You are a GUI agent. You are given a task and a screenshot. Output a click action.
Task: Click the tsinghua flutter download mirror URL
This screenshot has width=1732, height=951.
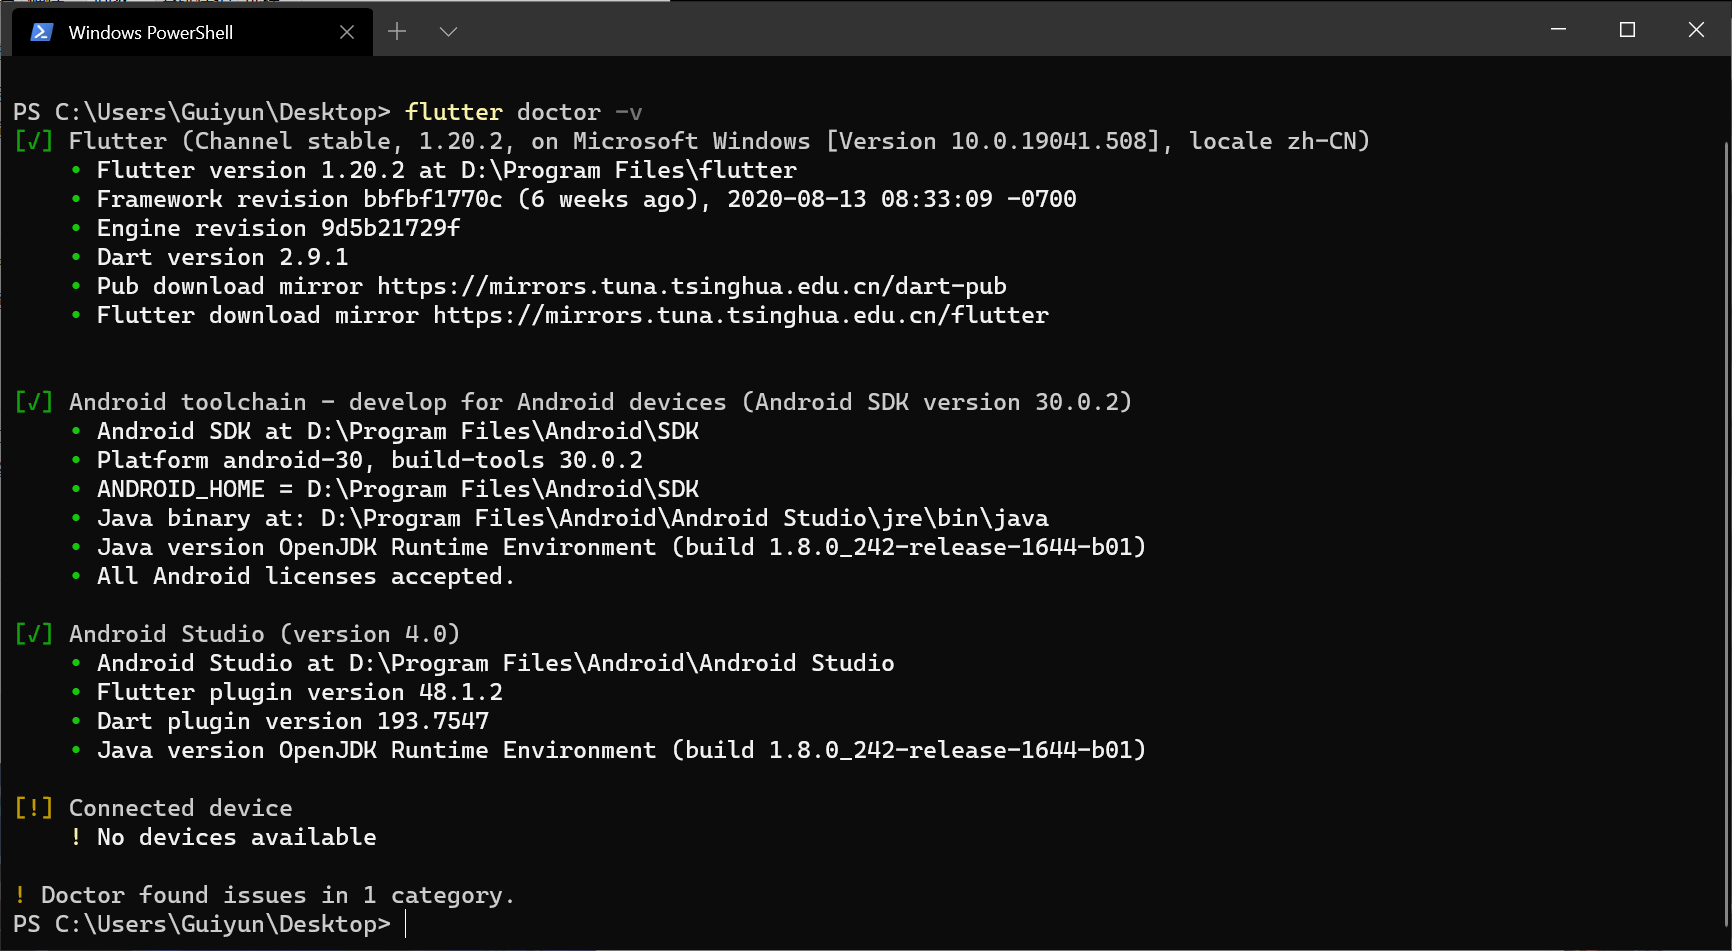(740, 315)
